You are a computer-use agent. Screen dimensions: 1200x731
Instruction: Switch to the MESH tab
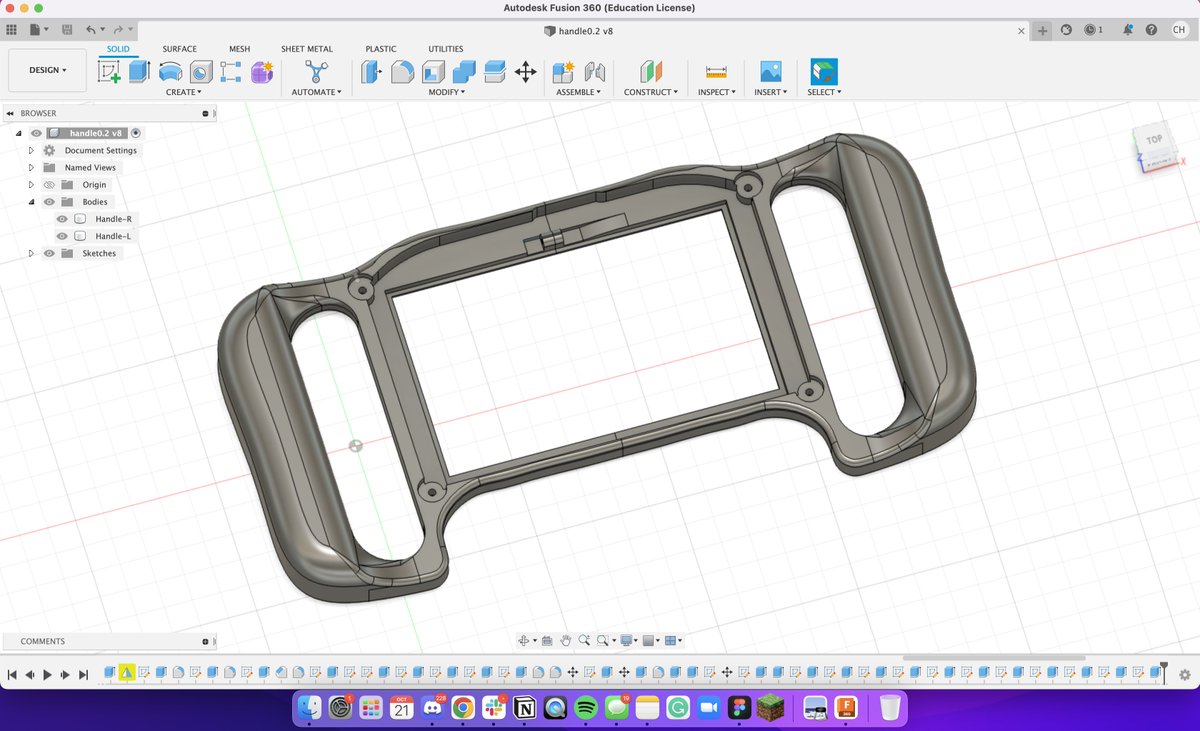[x=239, y=48]
